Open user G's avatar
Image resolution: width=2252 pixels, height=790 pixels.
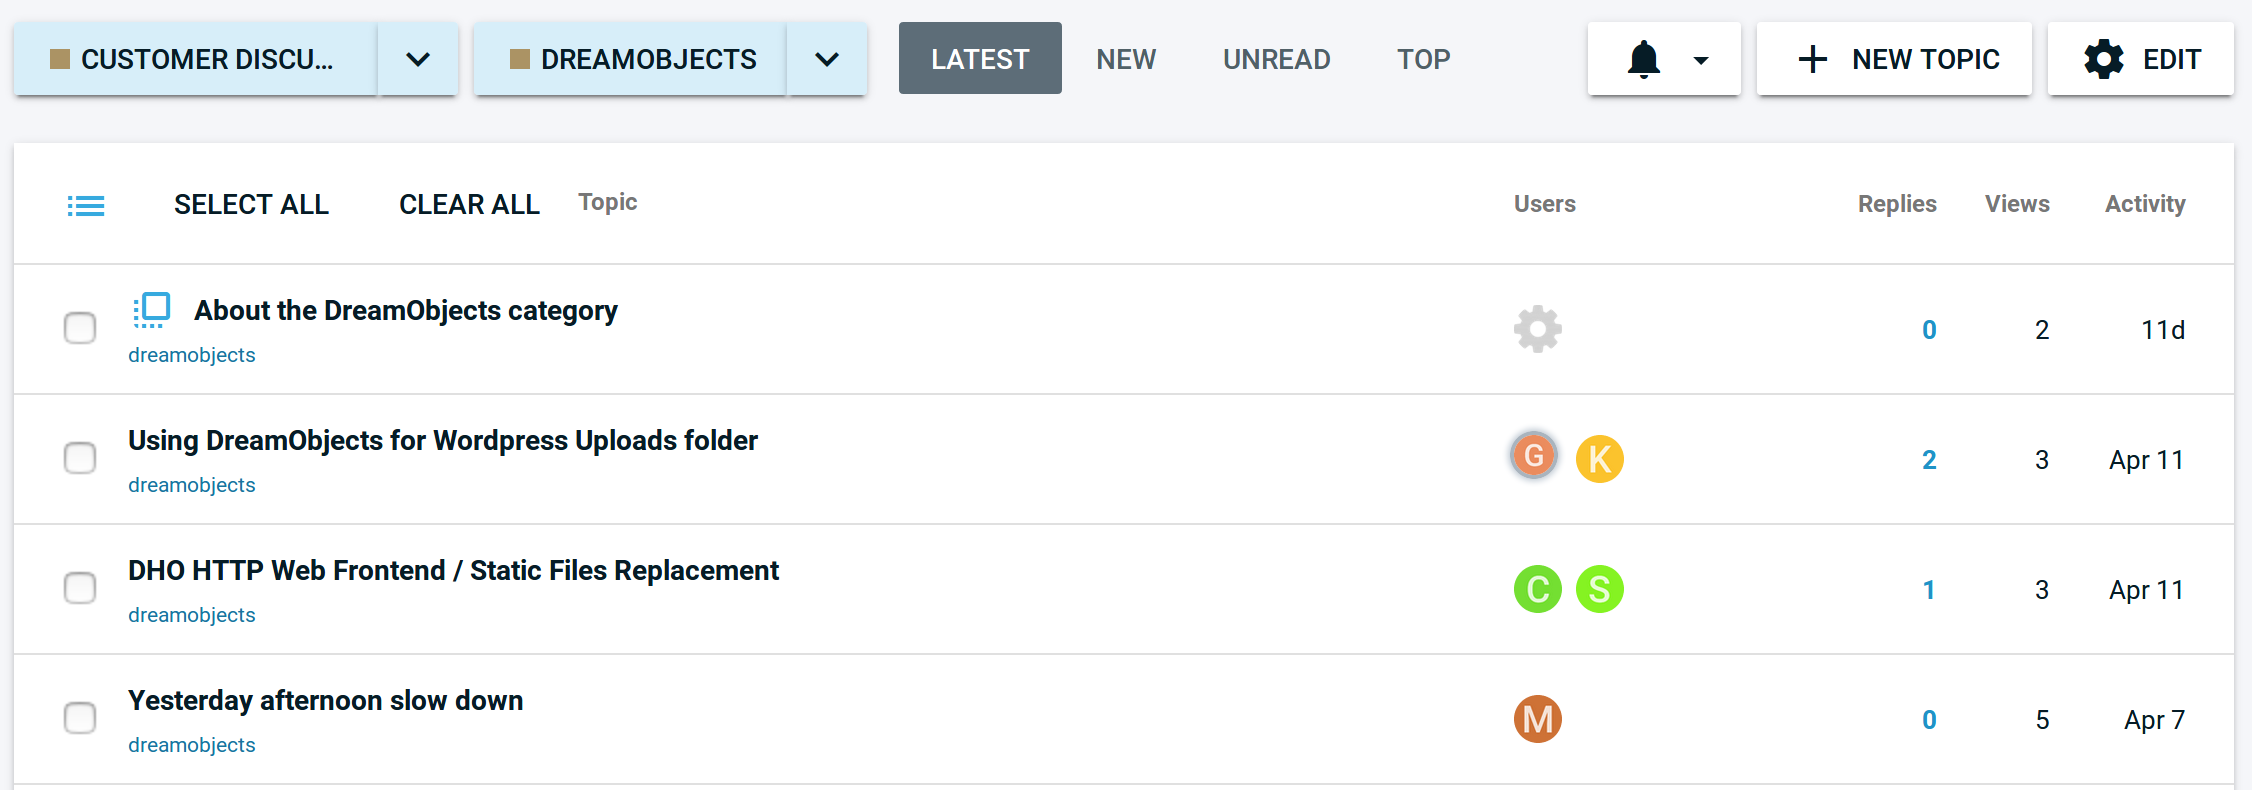point(1534,457)
